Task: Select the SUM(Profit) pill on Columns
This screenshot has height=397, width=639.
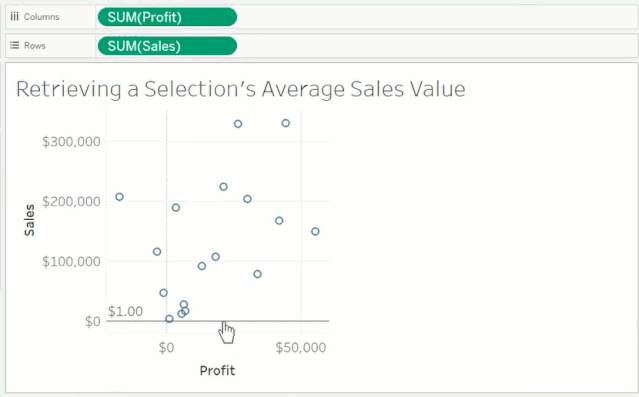Action: [x=167, y=17]
